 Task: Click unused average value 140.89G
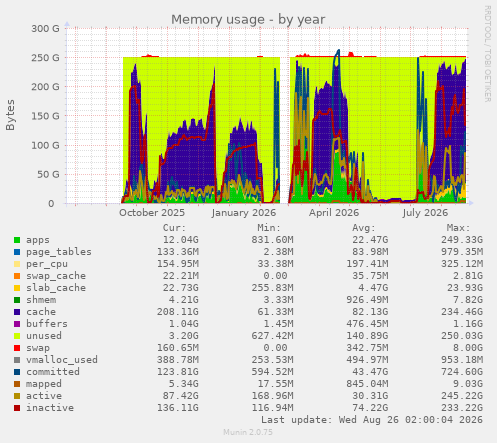tap(367, 336)
